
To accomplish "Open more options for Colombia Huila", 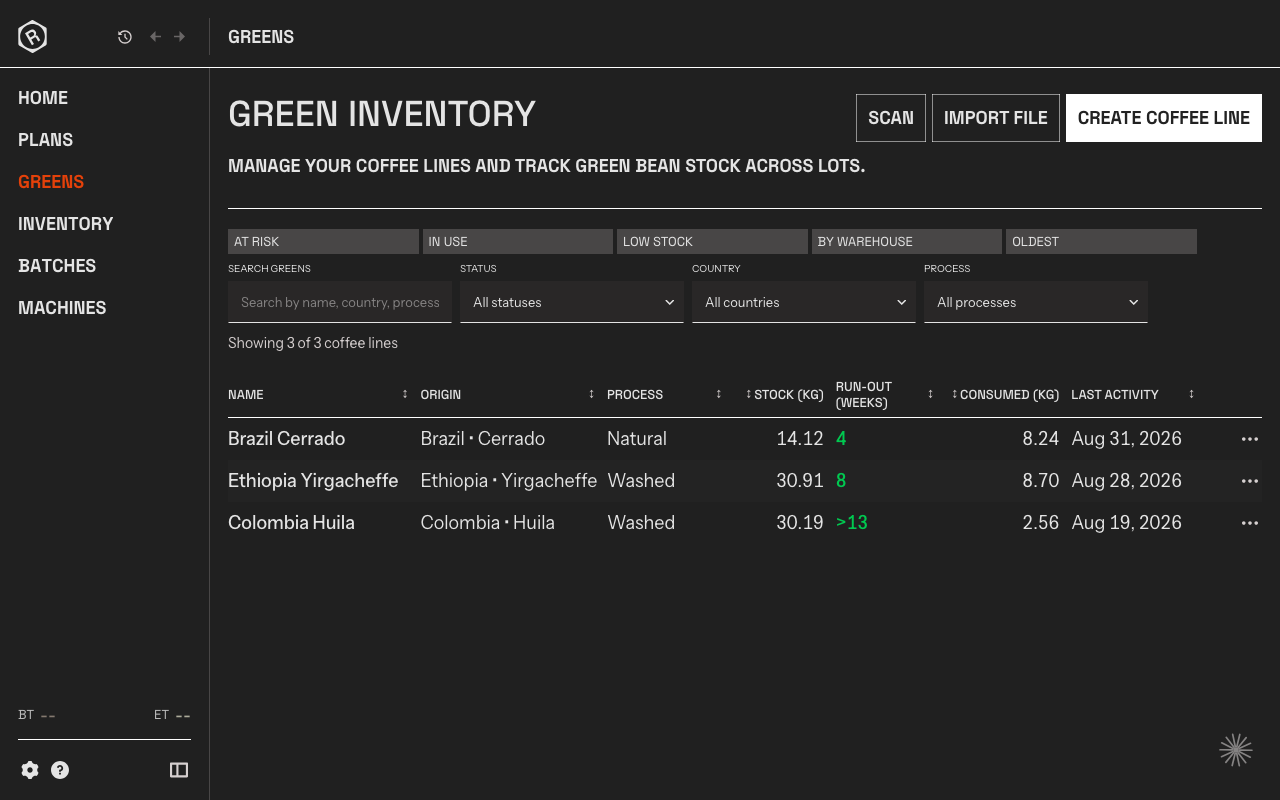I will [x=1250, y=523].
